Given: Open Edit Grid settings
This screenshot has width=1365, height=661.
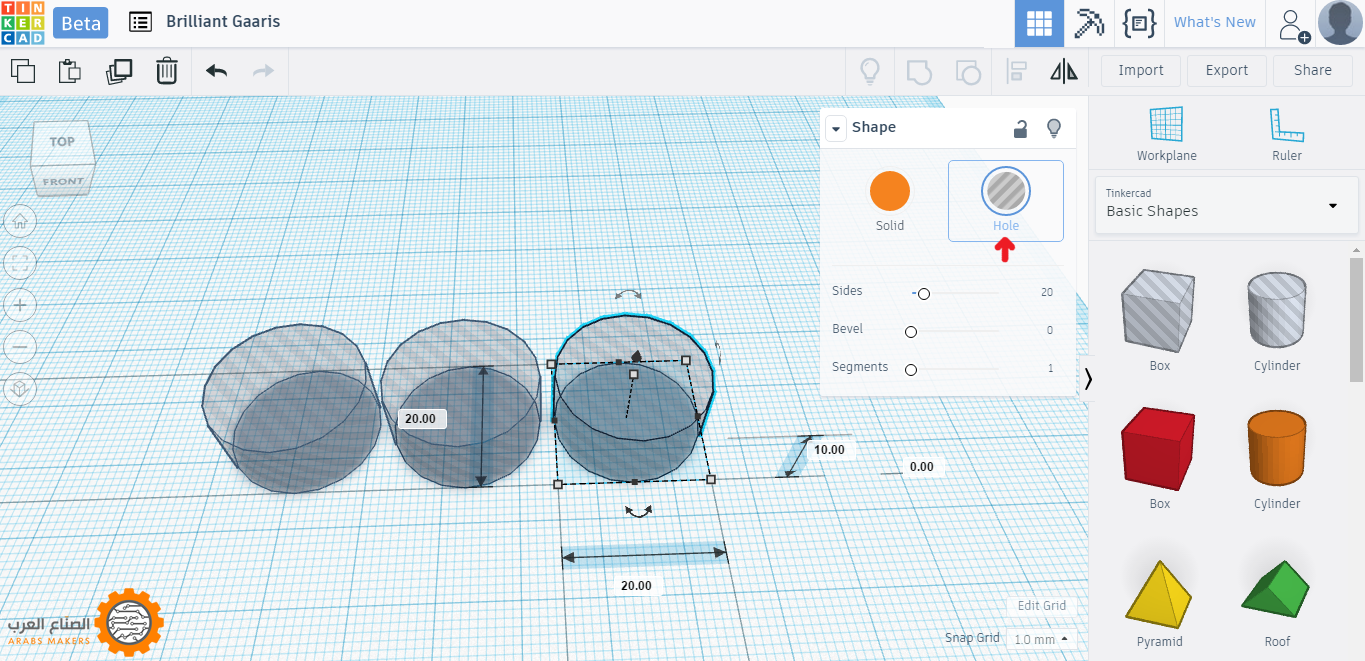Looking at the screenshot, I should 1041,605.
